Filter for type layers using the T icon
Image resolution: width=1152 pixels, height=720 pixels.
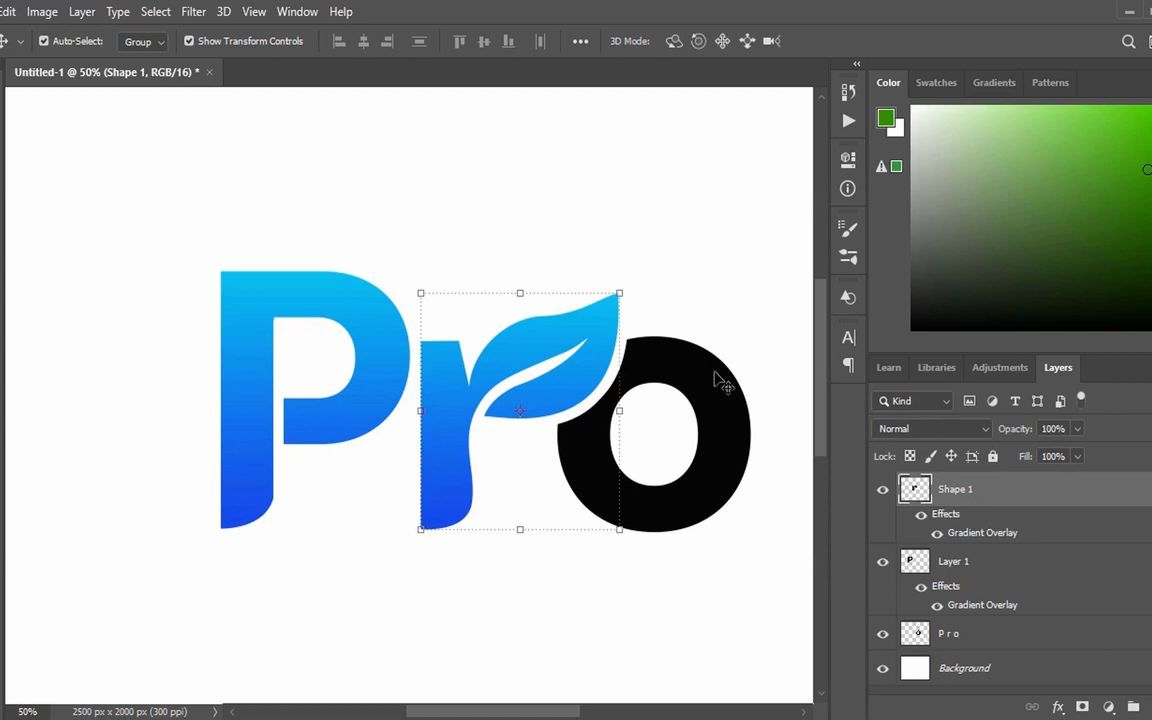point(1015,400)
